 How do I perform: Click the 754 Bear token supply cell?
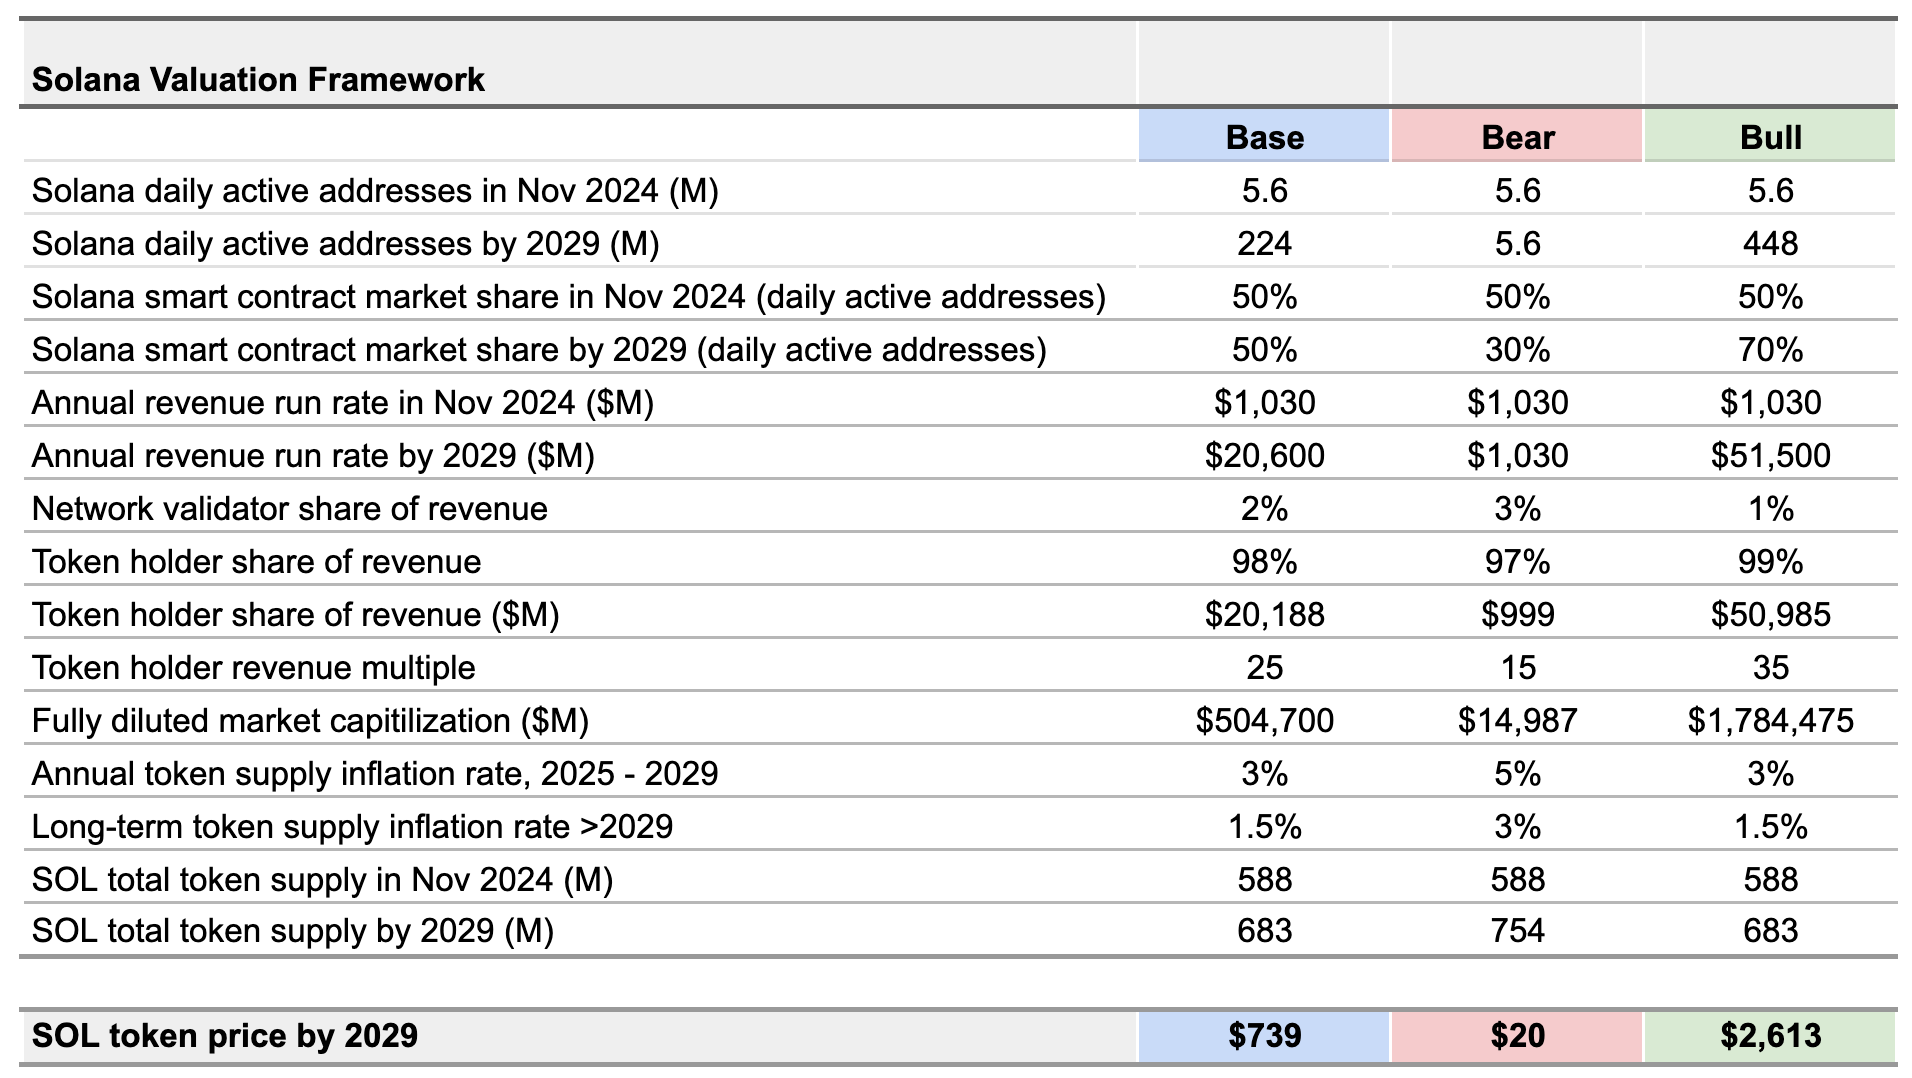[x=1517, y=931]
